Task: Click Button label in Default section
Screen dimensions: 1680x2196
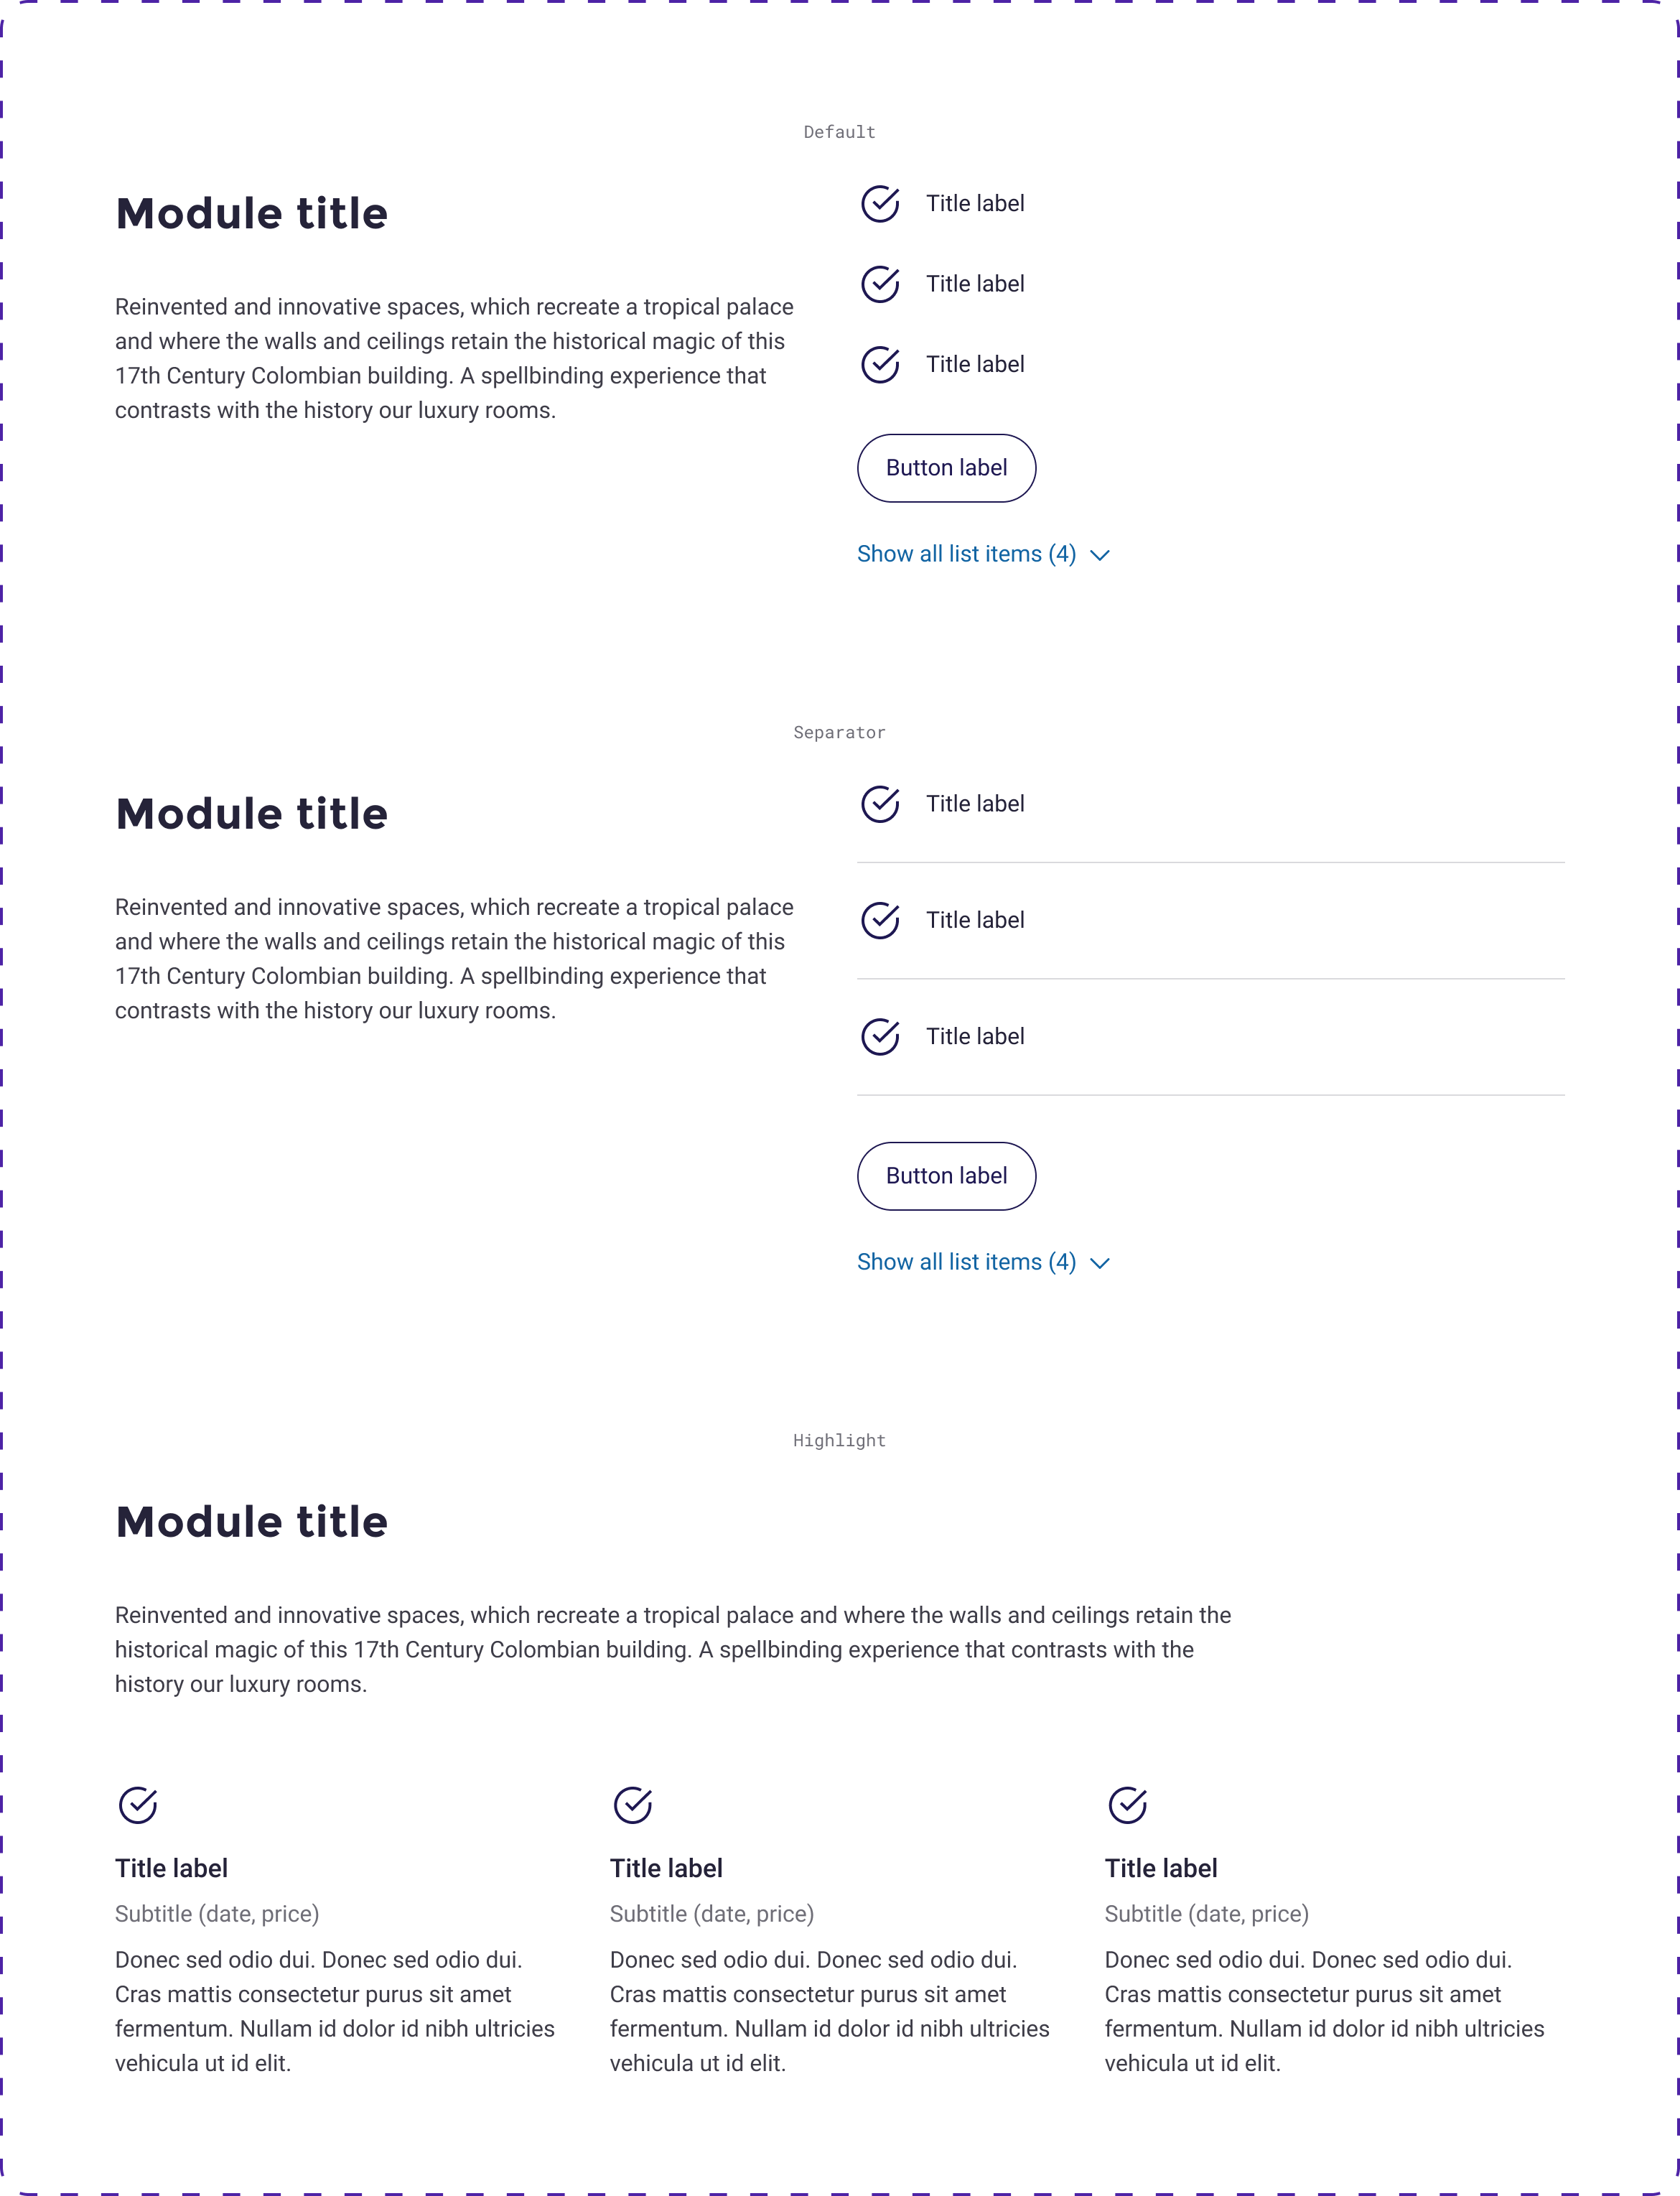Action: (946, 468)
